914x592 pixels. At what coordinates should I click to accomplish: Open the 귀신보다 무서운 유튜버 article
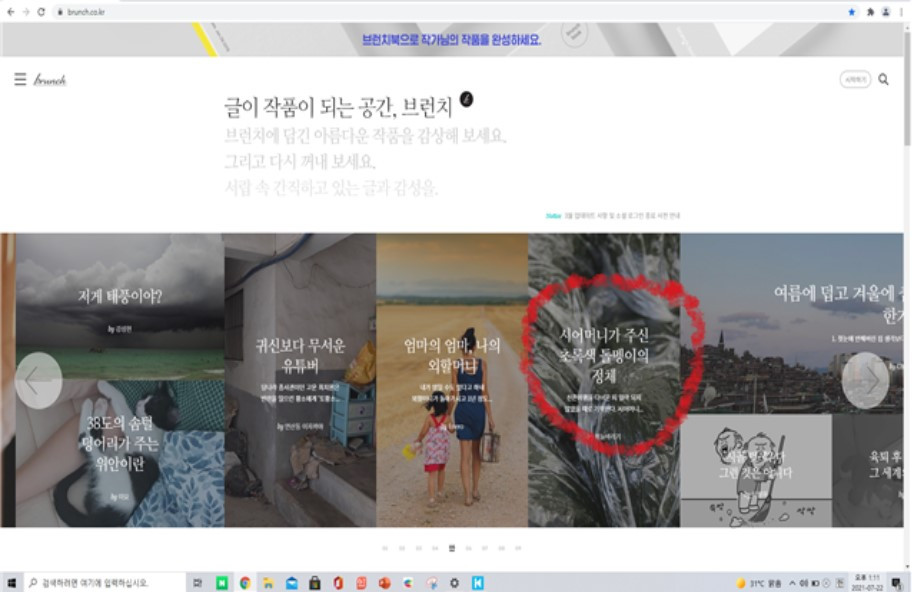click(x=300, y=380)
